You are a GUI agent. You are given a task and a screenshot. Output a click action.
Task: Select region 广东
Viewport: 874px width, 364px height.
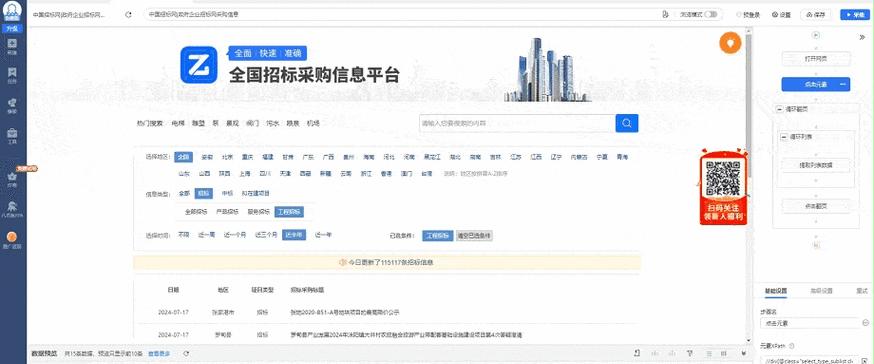pos(308,157)
